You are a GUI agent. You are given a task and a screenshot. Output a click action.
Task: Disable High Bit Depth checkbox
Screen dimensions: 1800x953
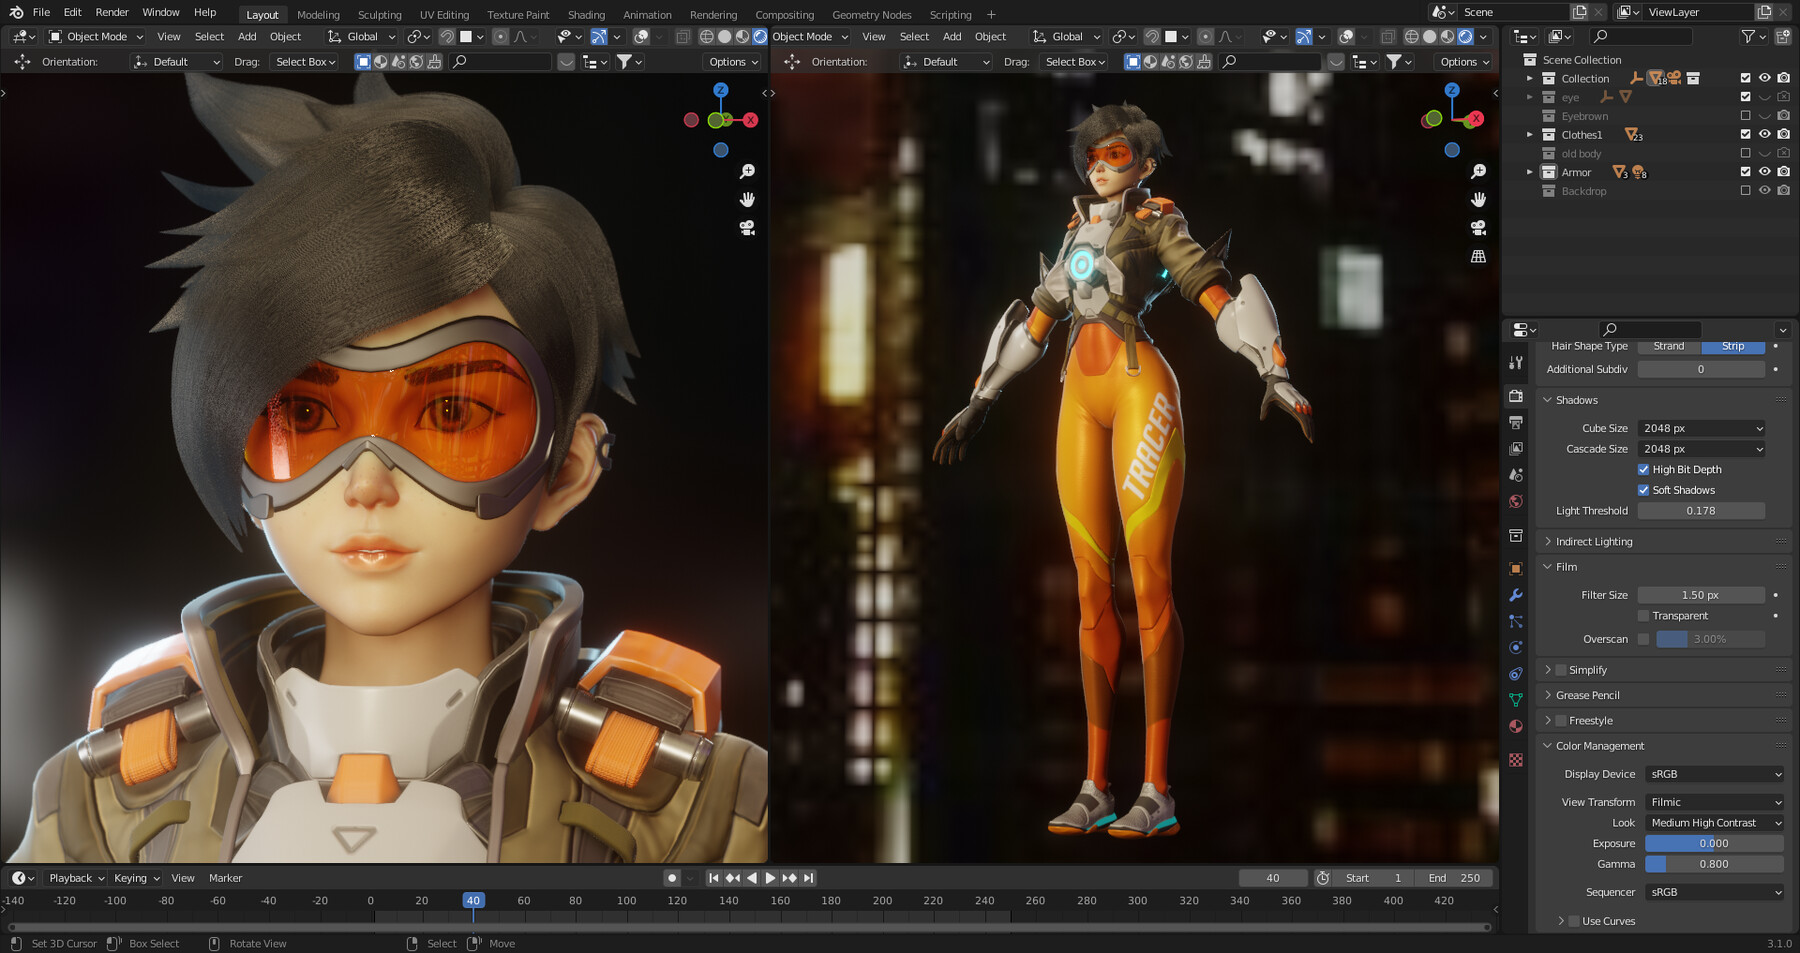point(1643,469)
